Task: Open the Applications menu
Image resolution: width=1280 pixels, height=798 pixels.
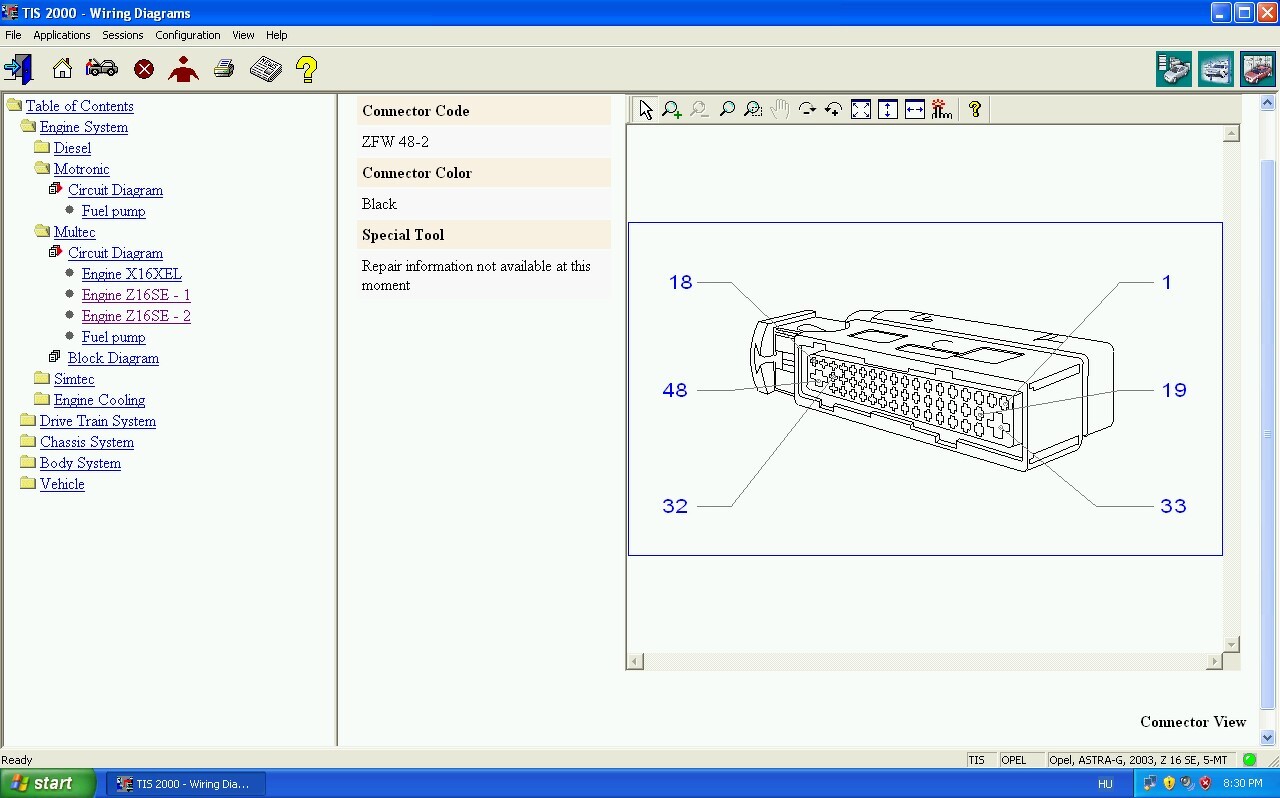Action: pyautogui.click(x=62, y=35)
